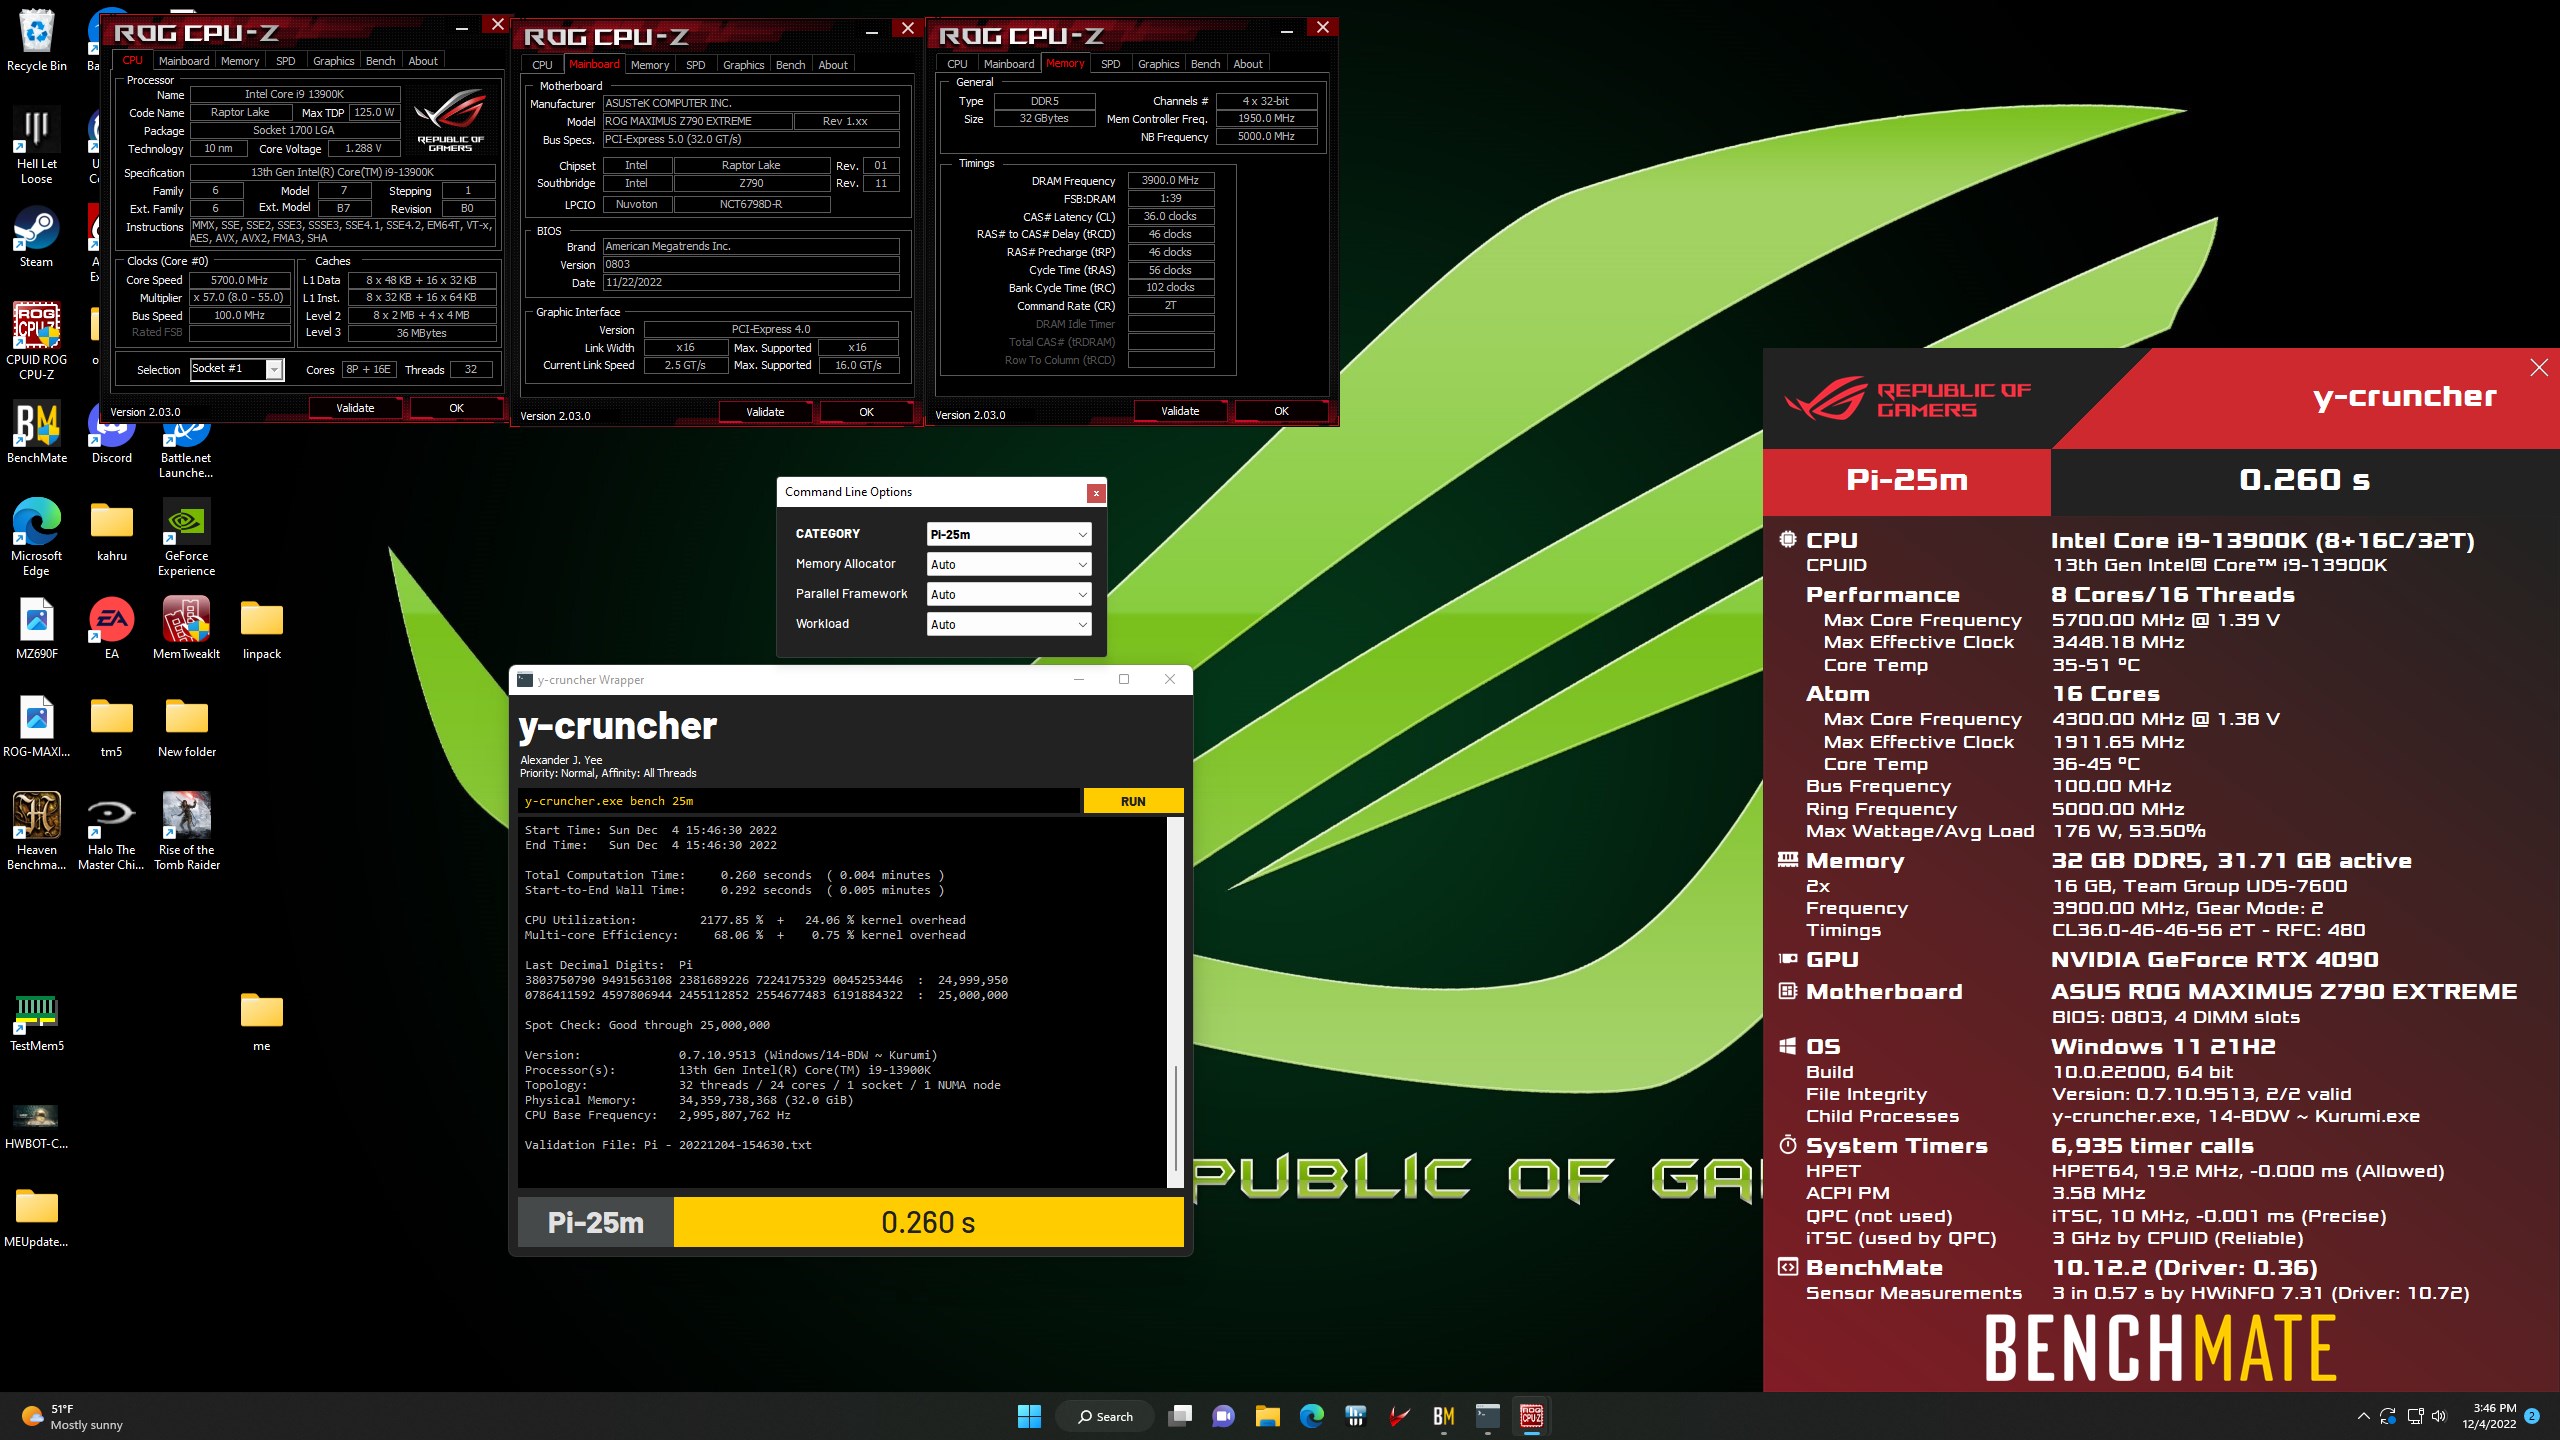Launch Microsoft Edge from the desktop
2560x1440 pixels.
(37, 537)
